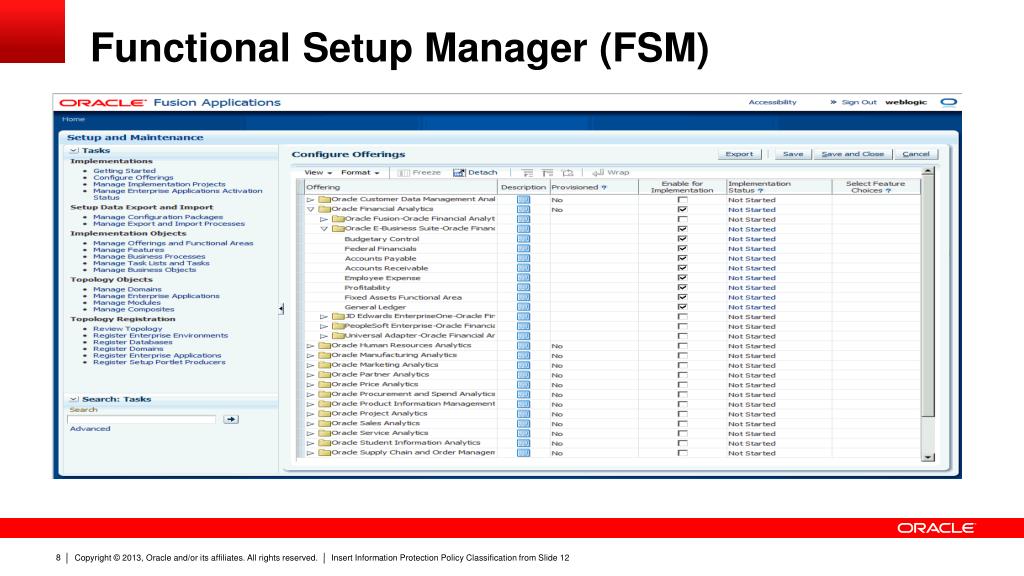Check Oracle Supply Chain and Order Management checkbox

tap(682, 453)
